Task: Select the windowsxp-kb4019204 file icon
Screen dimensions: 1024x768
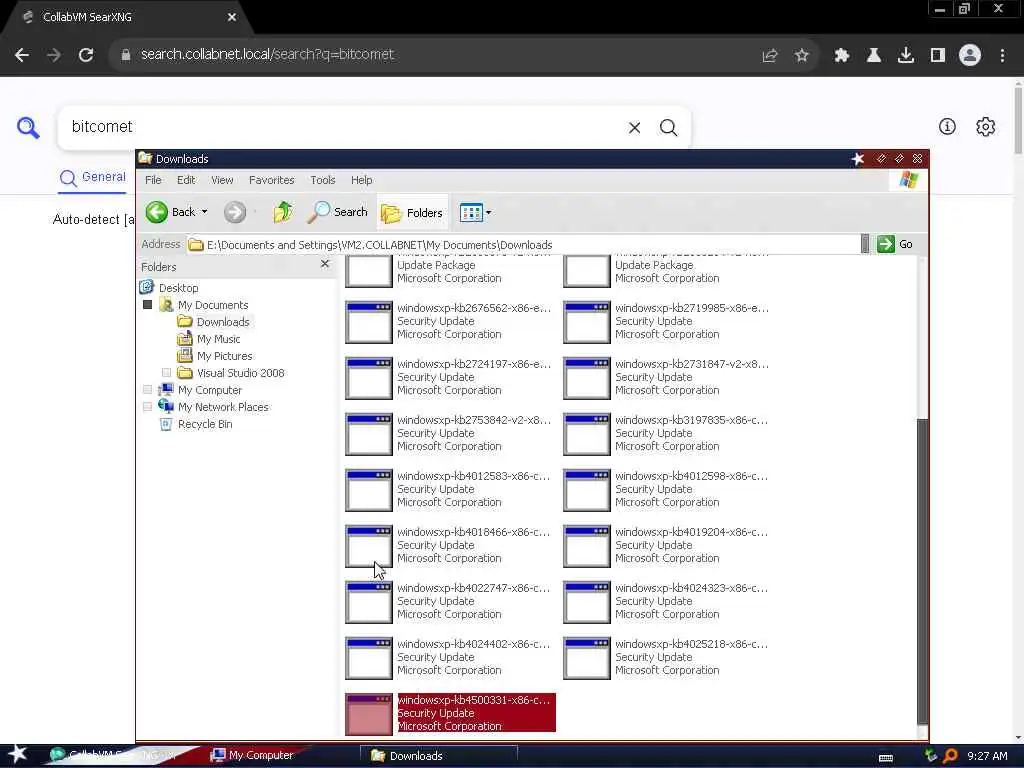Action: point(587,547)
